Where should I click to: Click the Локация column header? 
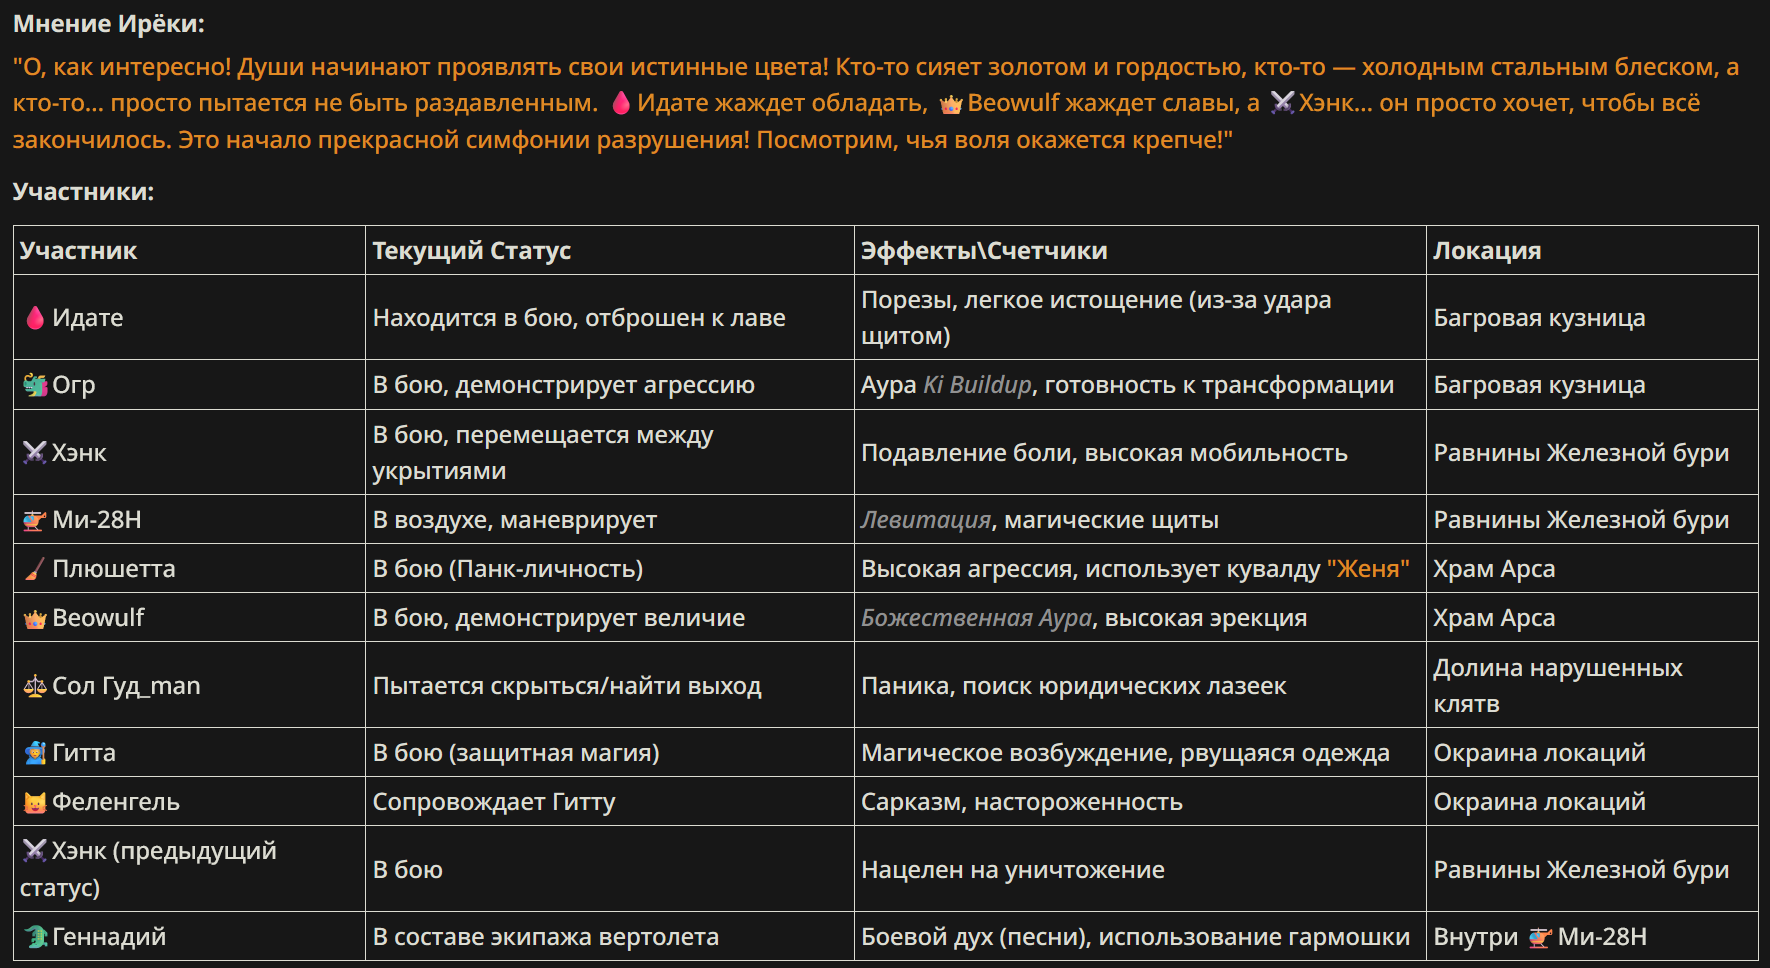point(1487,251)
